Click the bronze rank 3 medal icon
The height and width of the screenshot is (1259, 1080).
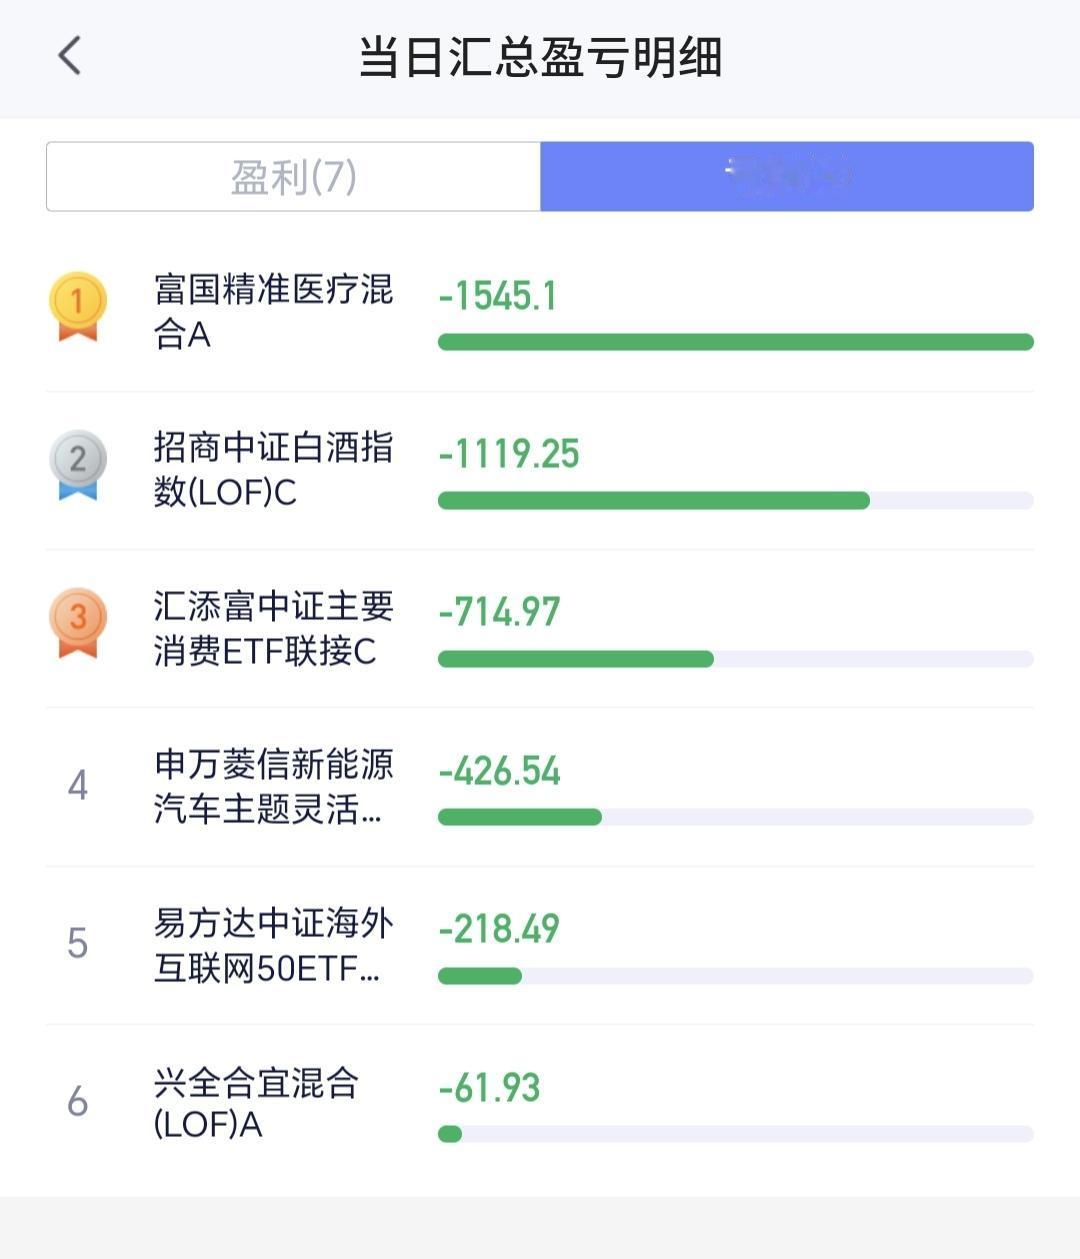pos(78,623)
